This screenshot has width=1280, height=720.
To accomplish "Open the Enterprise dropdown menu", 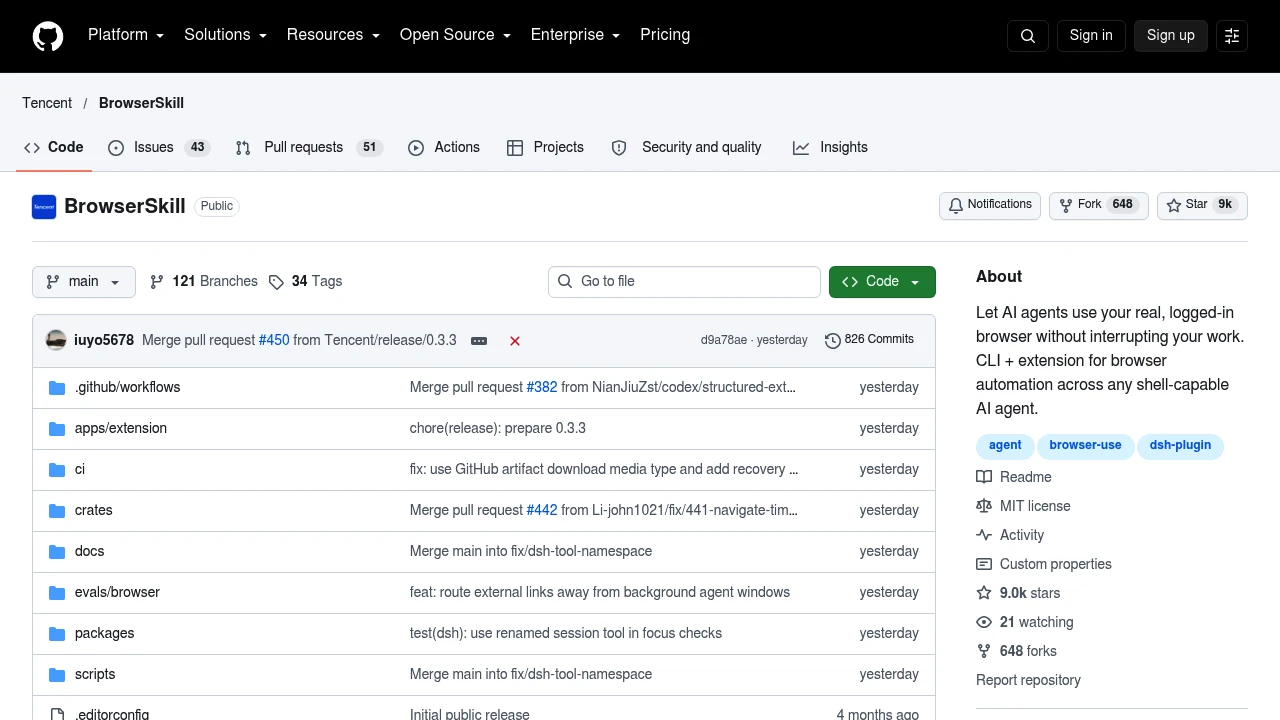I will pyautogui.click(x=575, y=35).
